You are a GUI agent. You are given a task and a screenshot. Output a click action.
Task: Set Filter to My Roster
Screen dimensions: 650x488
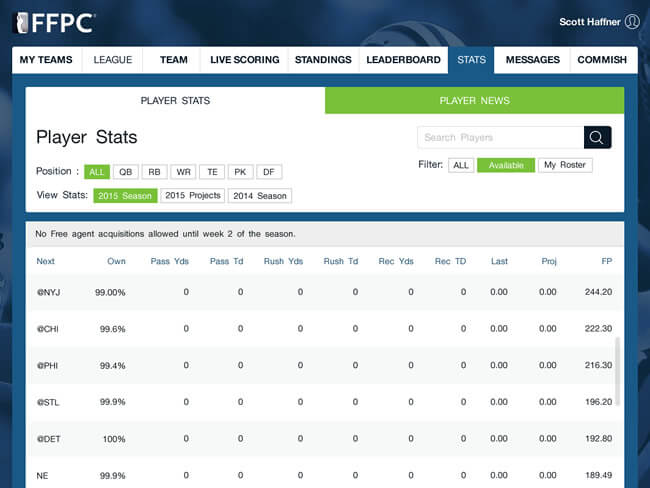pyautogui.click(x=565, y=165)
